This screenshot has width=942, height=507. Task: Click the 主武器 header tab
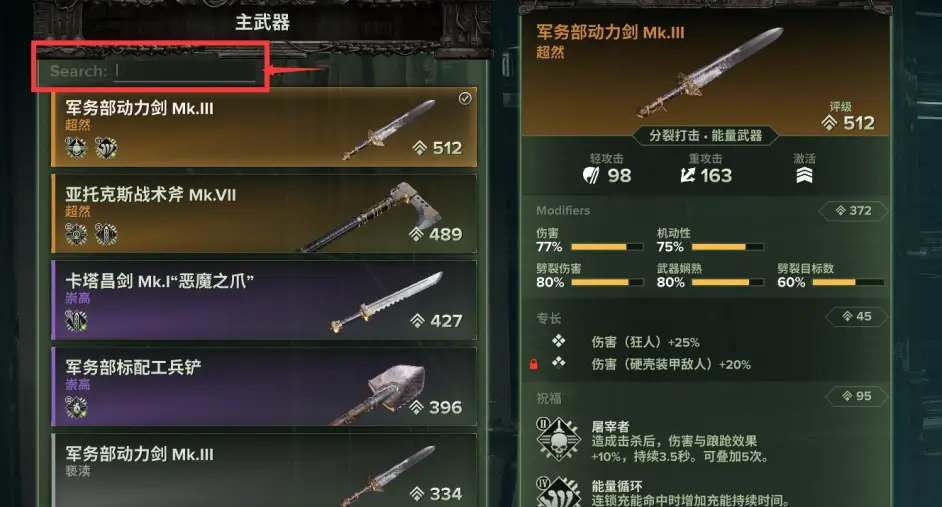click(263, 22)
